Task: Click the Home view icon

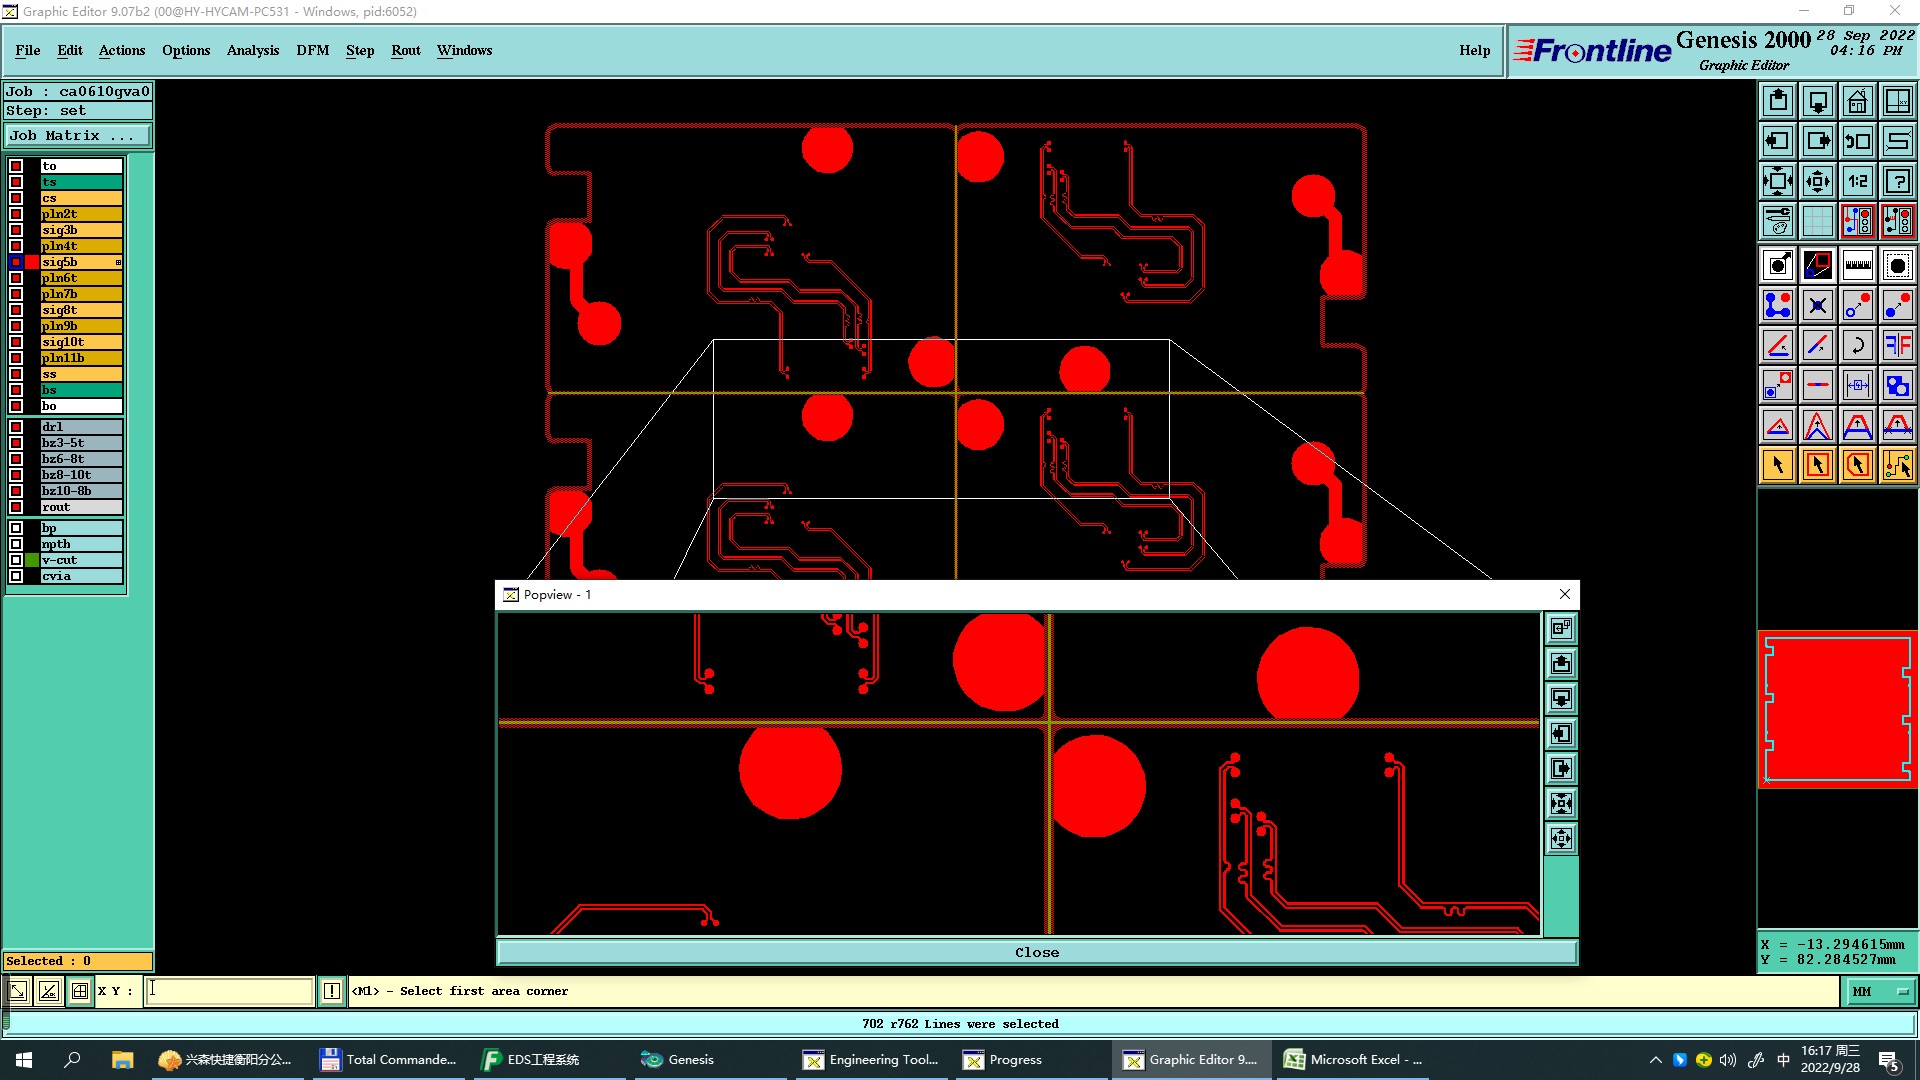Action: [x=1857, y=101]
